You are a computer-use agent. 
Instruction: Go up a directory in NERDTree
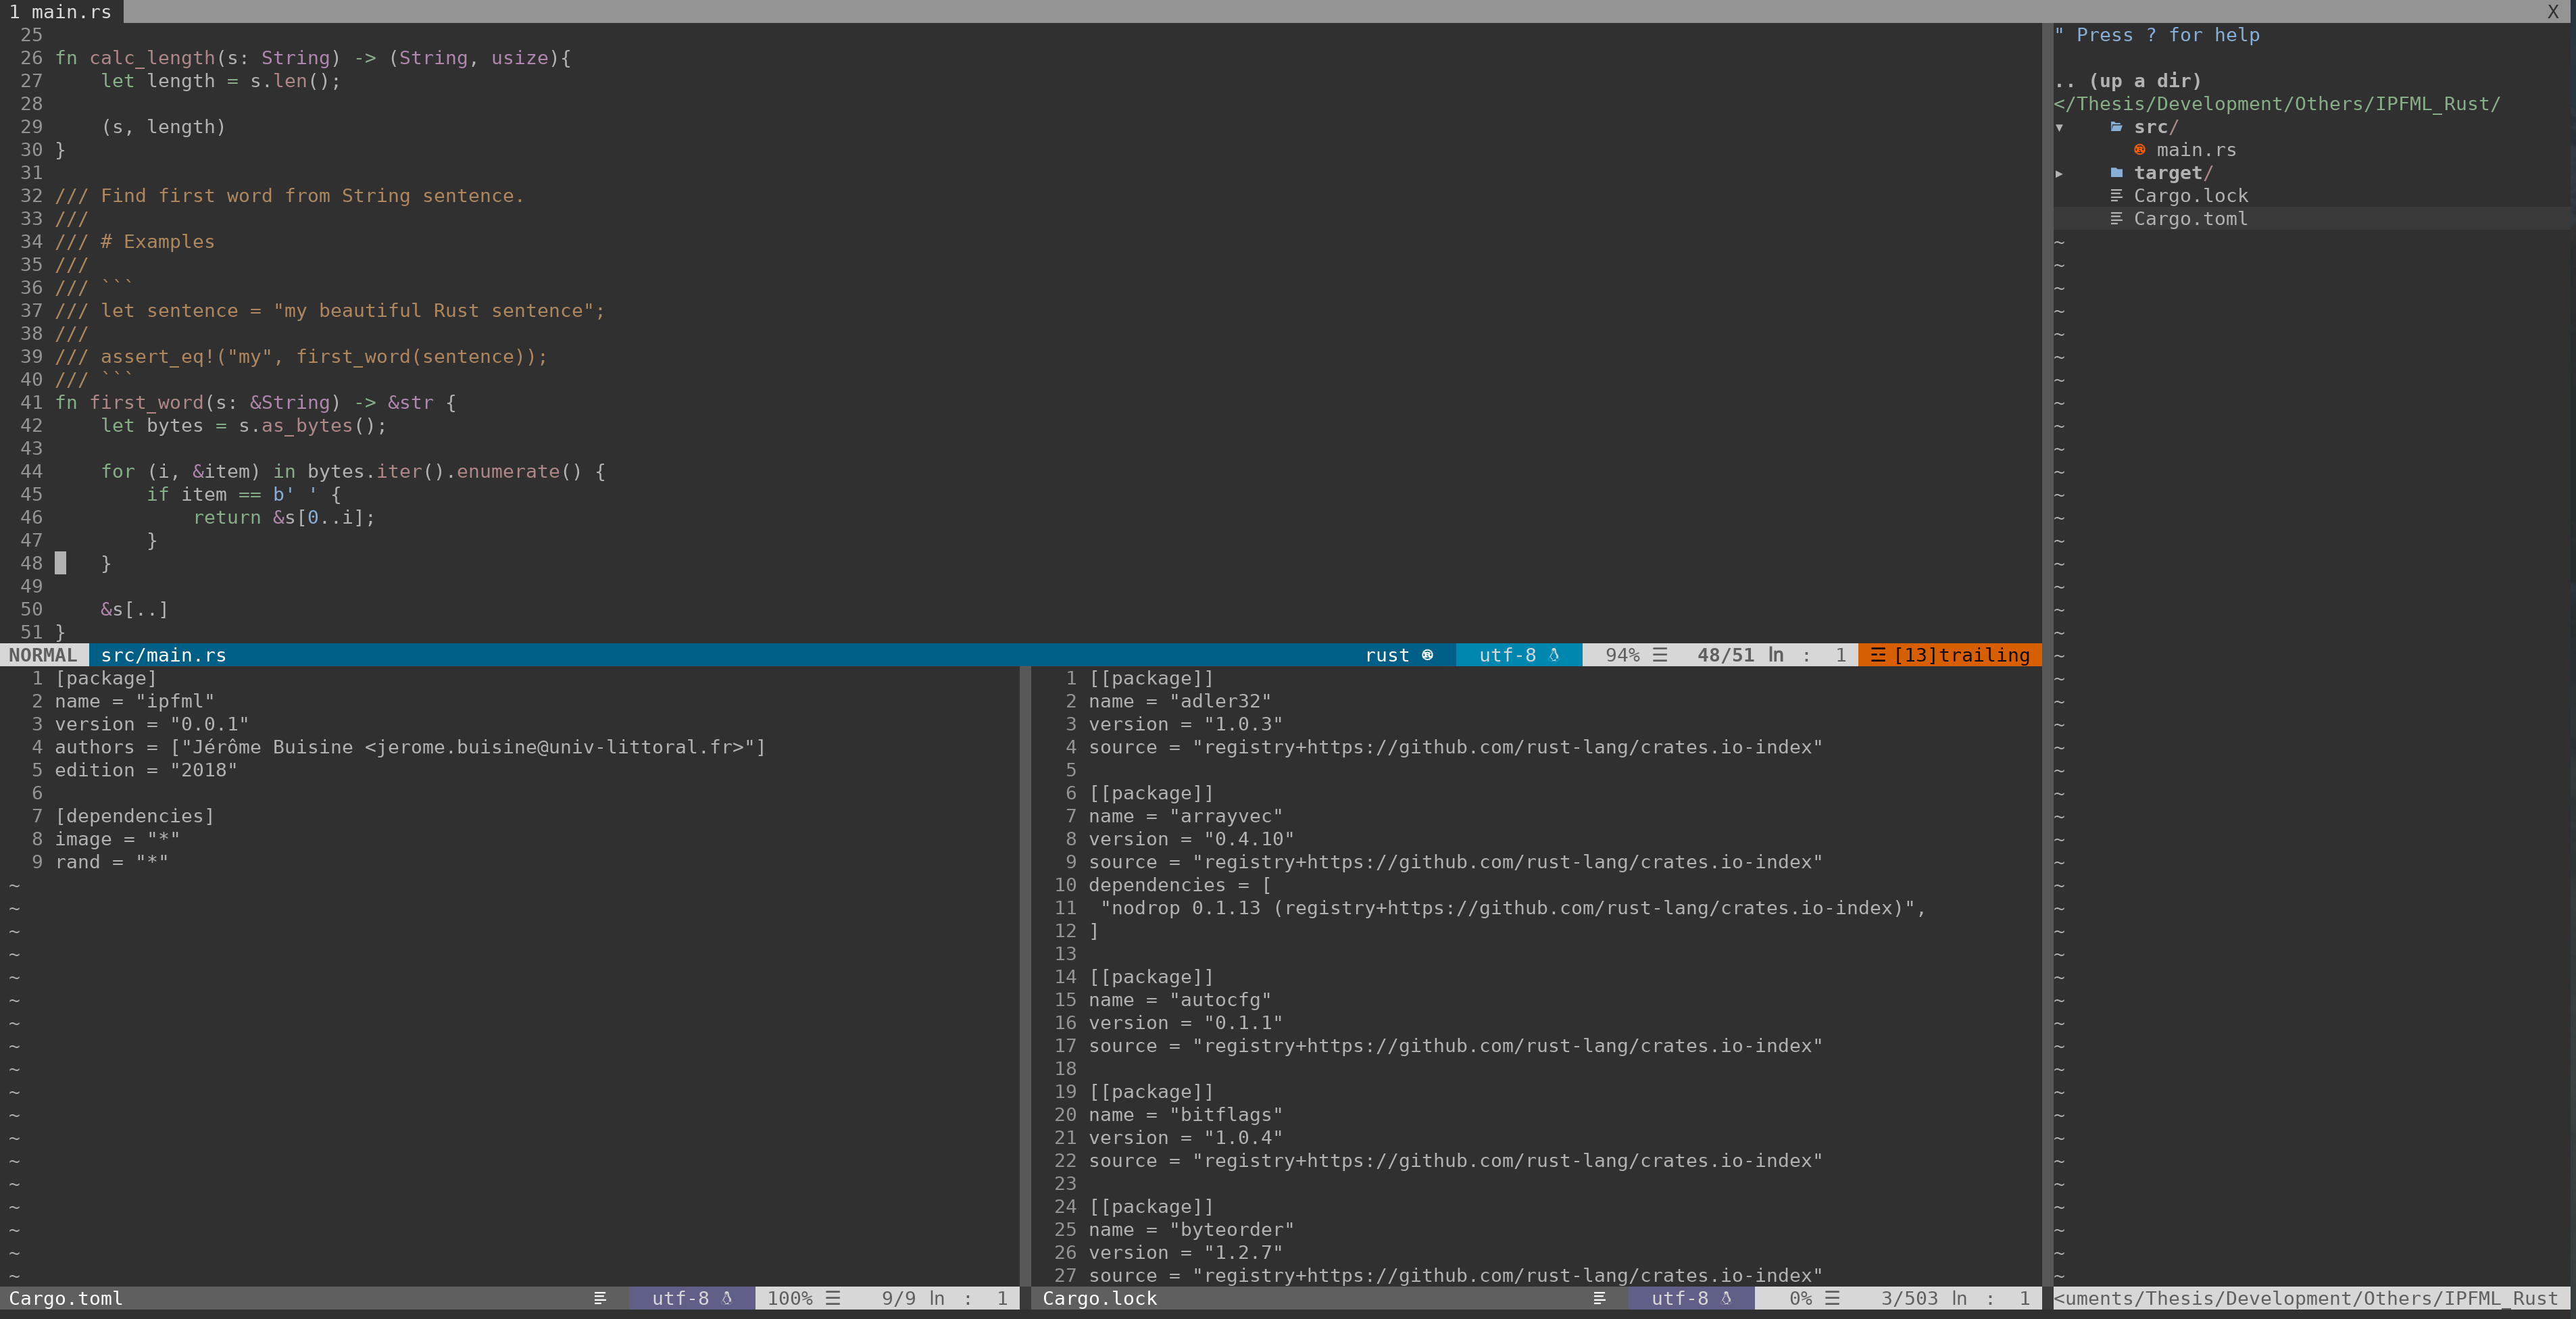tap(2128, 81)
